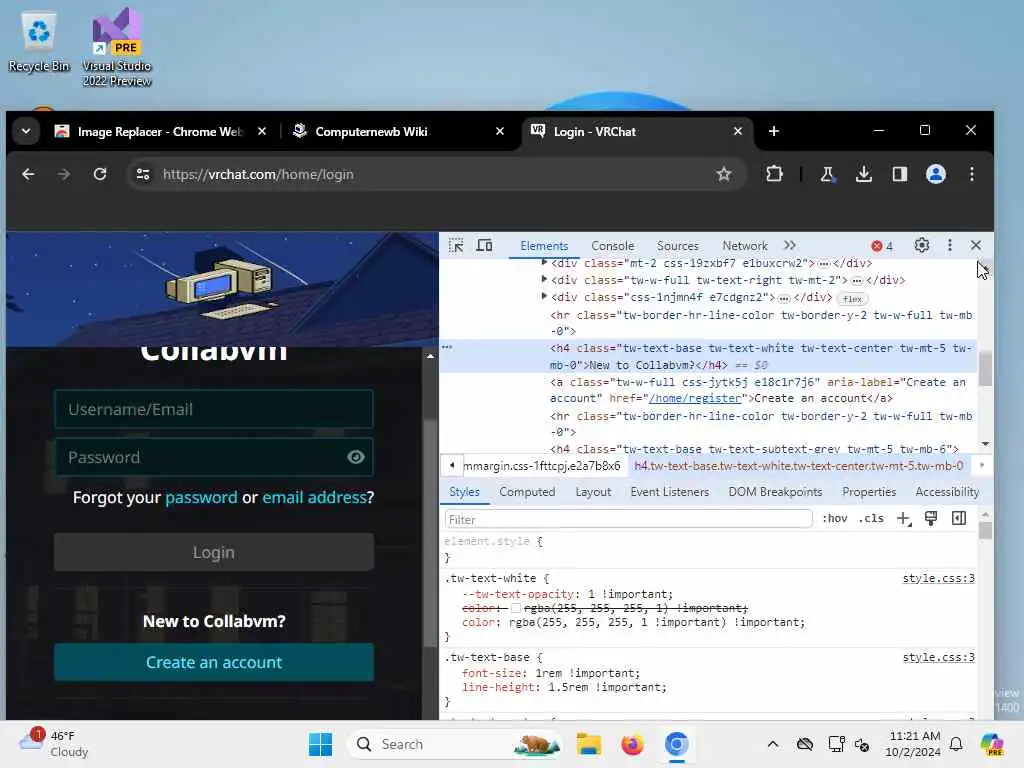1024x768 pixels.
Task: Reload the current page
Action: pyautogui.click(x=100, y=174)
